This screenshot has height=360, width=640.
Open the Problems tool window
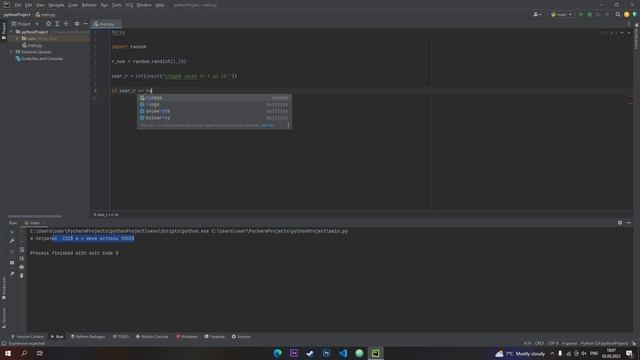[187, 337]
